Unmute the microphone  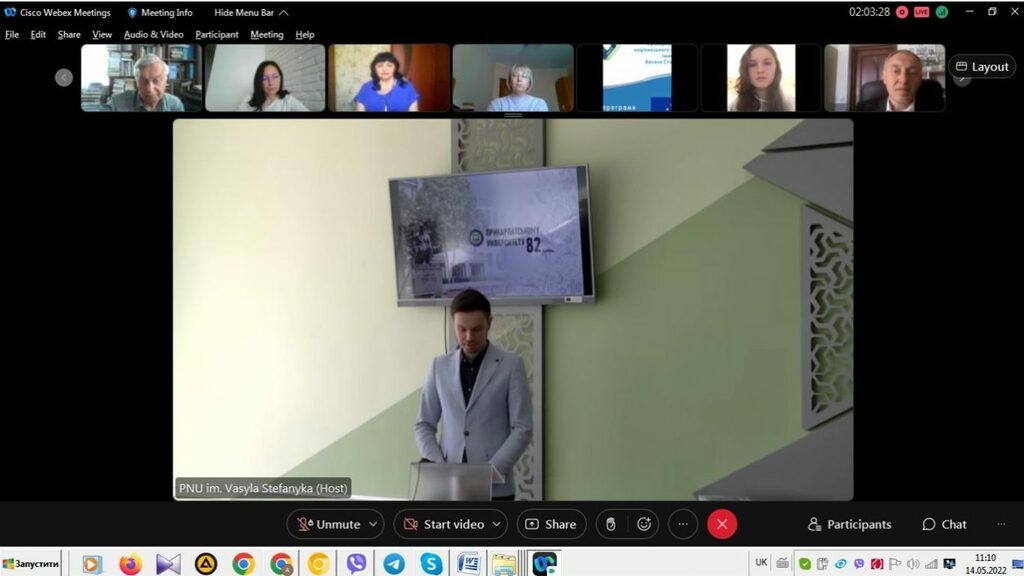[328, 524]
